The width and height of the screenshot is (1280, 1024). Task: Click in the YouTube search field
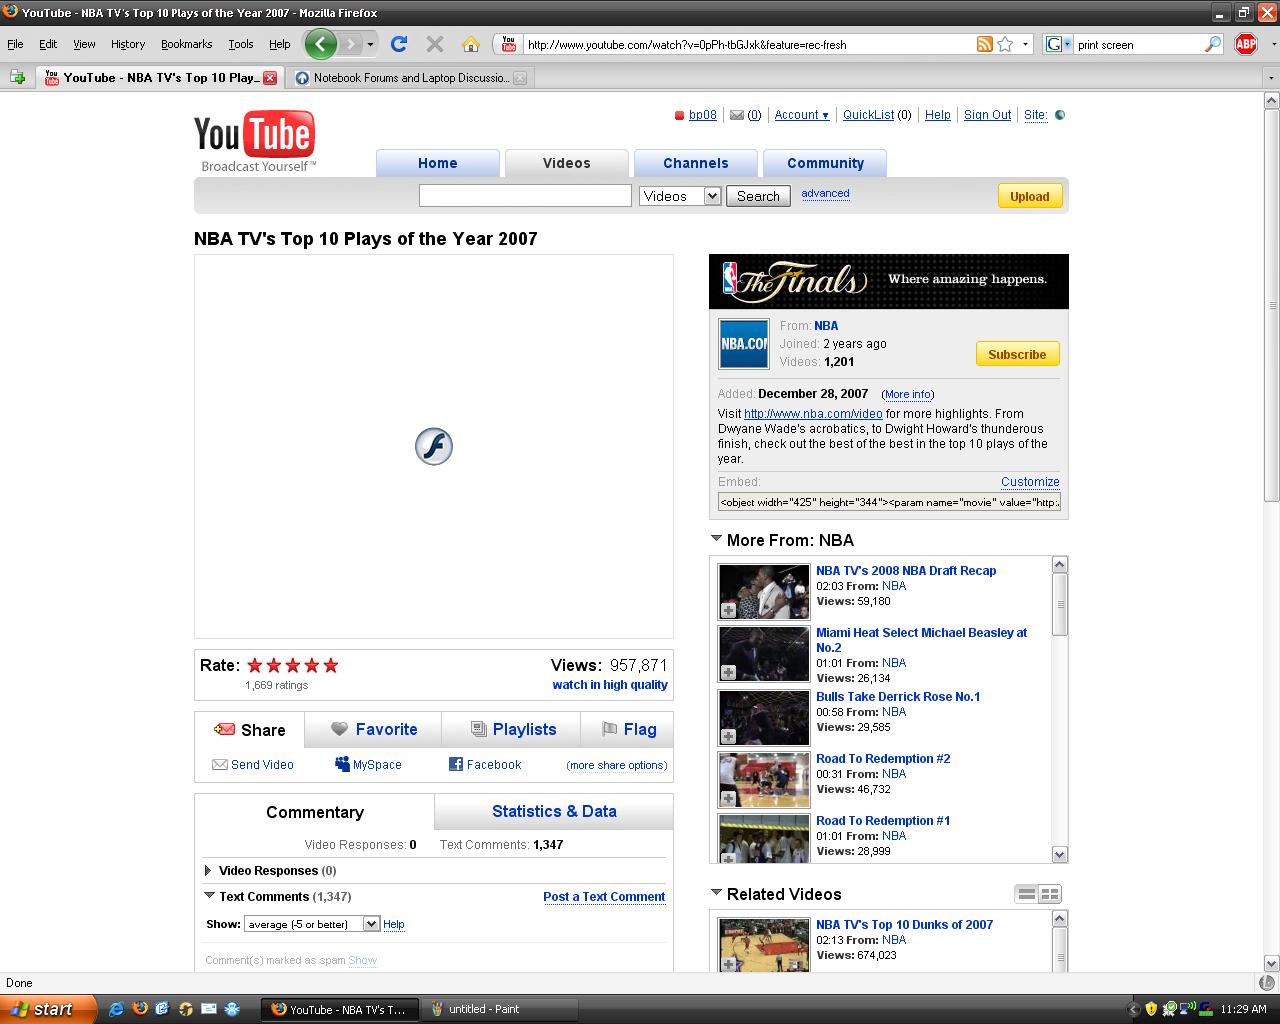click(525, 196)
